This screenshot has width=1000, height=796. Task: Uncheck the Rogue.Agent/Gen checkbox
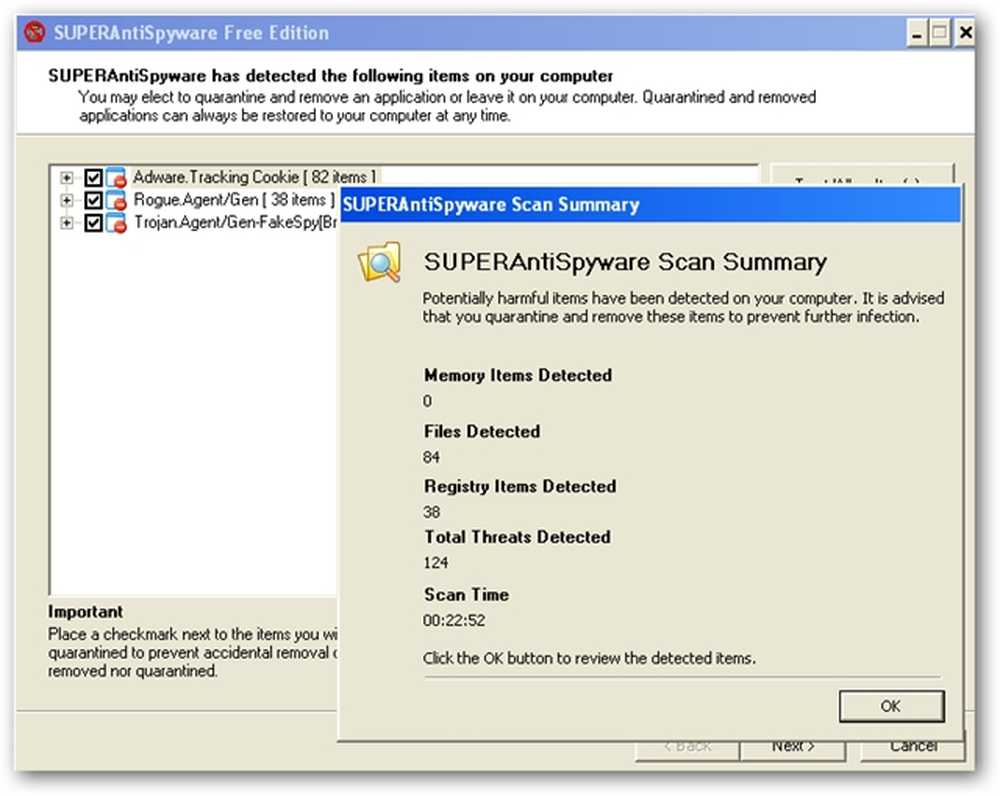(x=93, y=200)
